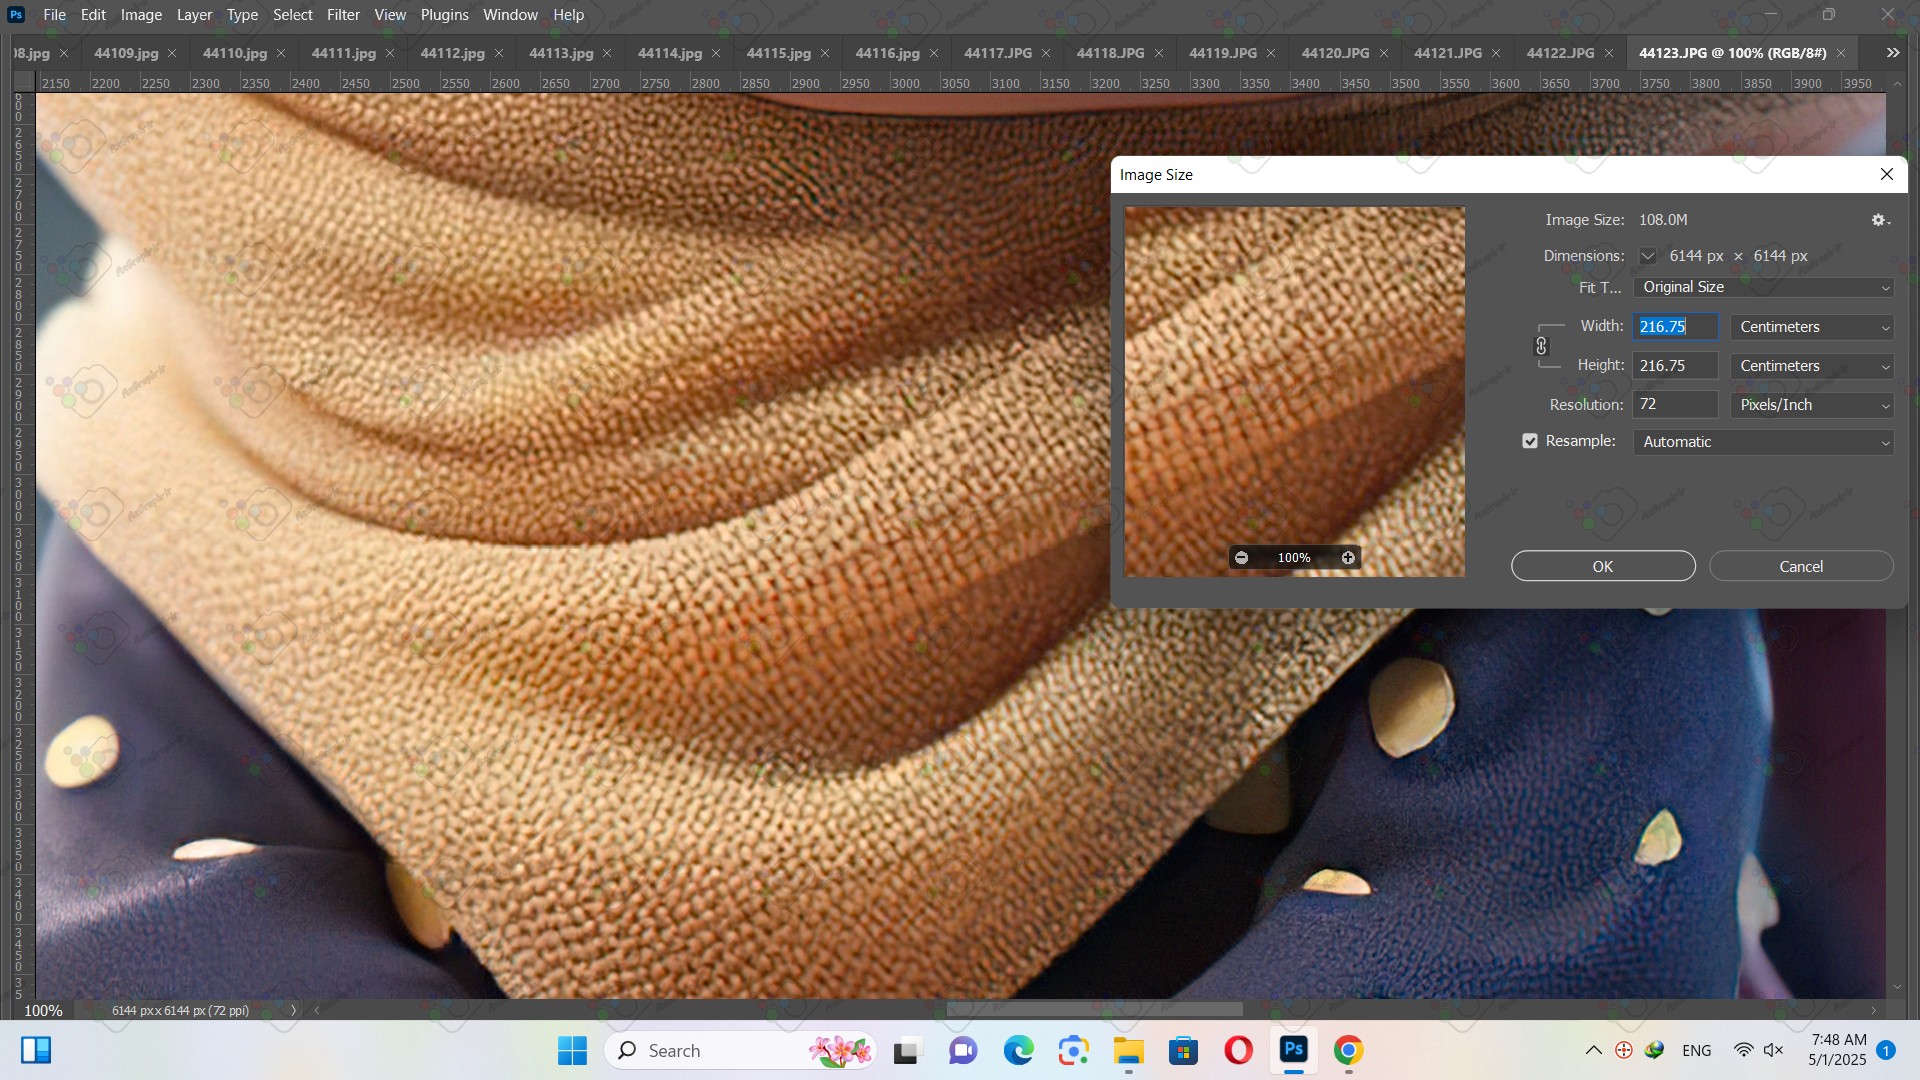Open the Resolution Pixels/Inch unit dropdown
1920x1080 pixels.
pos(1812,405)
